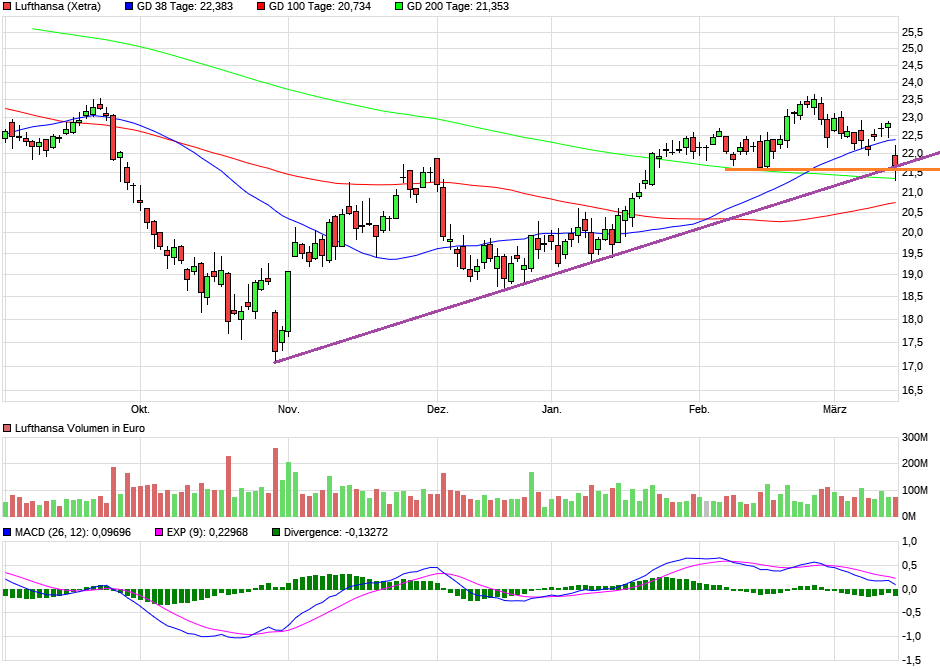The width and height of the screenshot is (940, 670).
Task: Select the 'GD 100 Tage: 20,734' label
Action: [320, 7]
